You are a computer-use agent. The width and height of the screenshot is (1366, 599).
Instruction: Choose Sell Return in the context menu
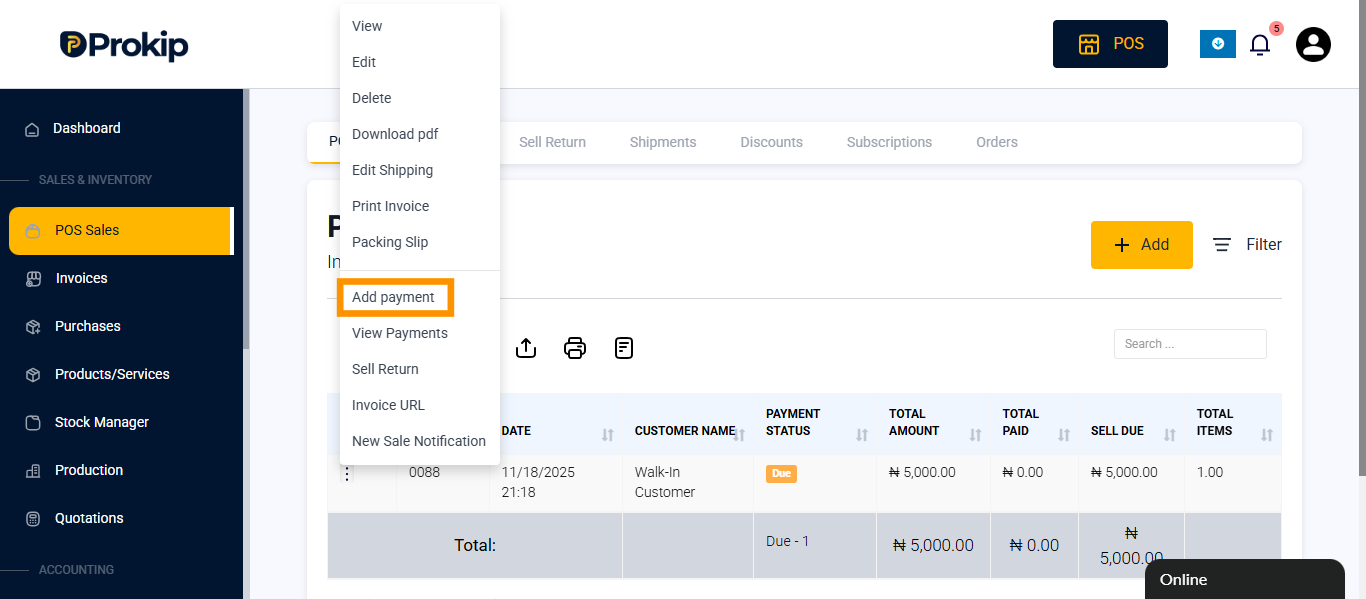pyautogui.click(x=420, y=369)
